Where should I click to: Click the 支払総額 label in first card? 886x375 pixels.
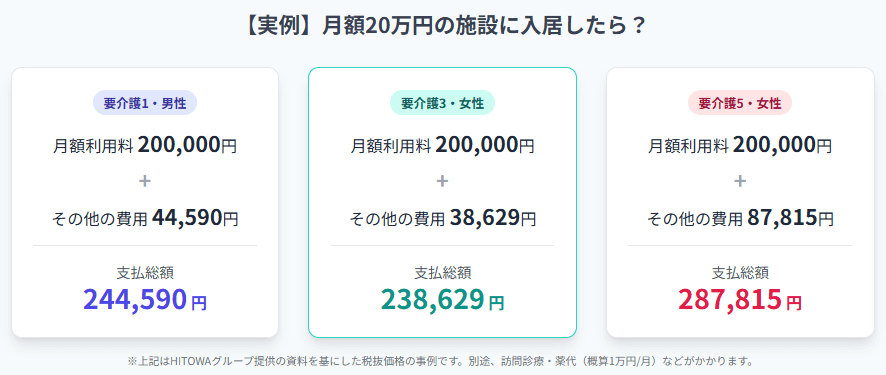pyautogui.click(x=145, y=273)
